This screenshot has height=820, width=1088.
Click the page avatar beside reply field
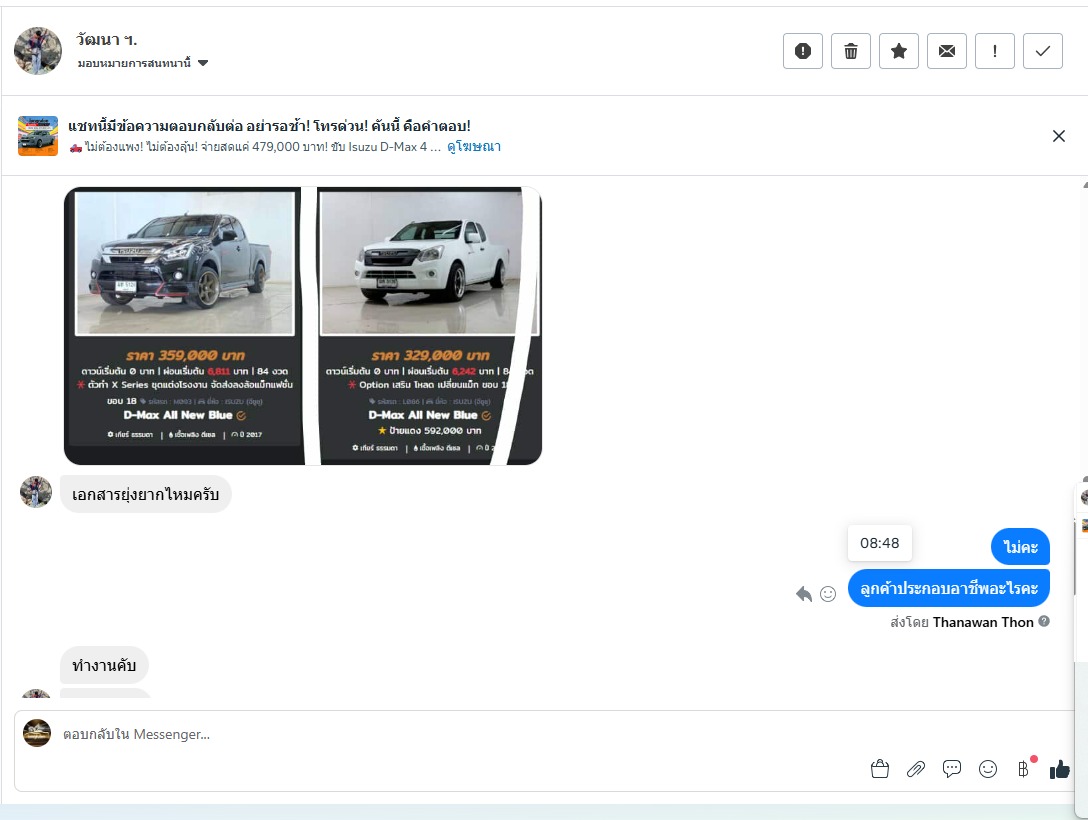(x=37, y=733)
